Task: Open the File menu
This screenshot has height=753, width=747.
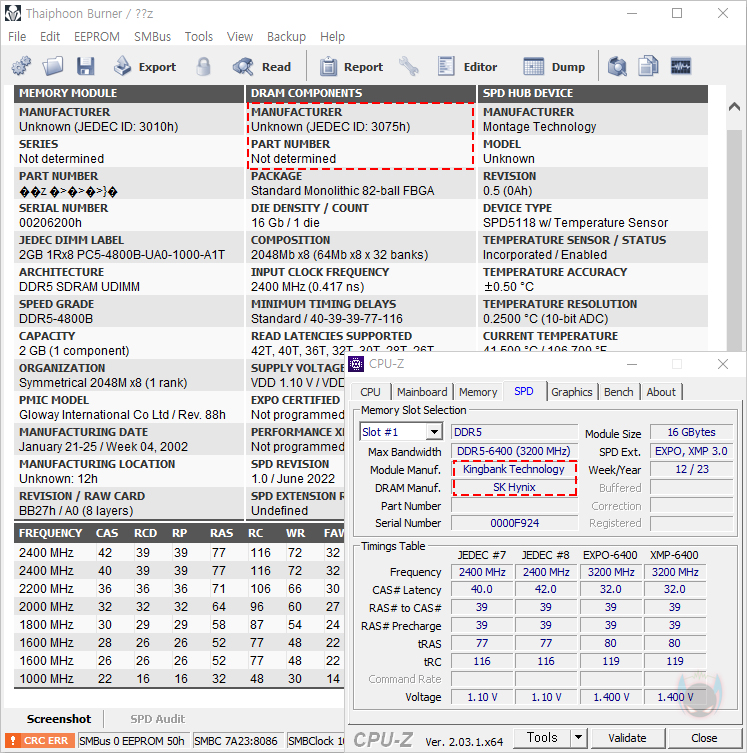Action: pos(17,36)
